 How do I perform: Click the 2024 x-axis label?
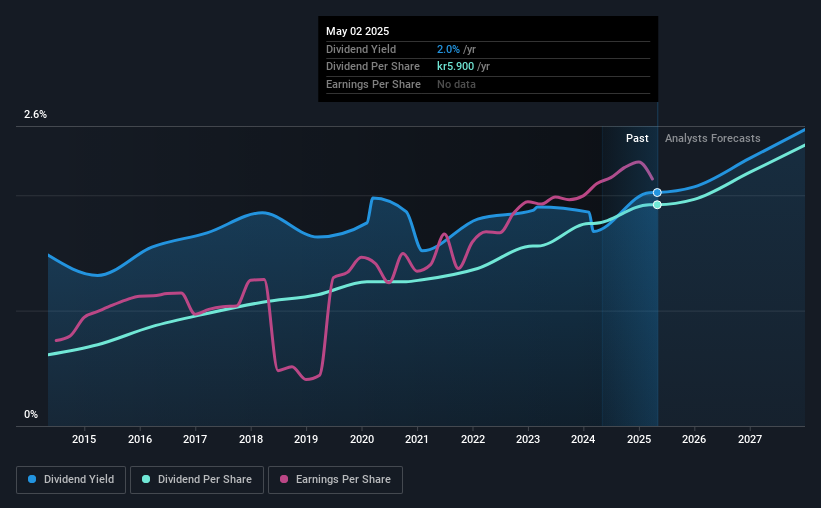pyautogui.click(x=583, y=439)
